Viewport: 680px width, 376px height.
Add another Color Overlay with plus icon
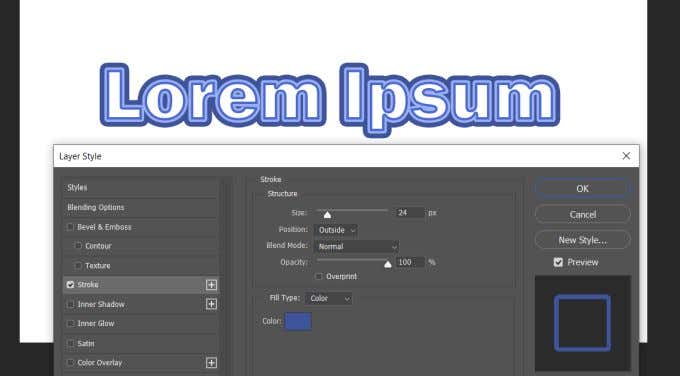tap(211, 363)
